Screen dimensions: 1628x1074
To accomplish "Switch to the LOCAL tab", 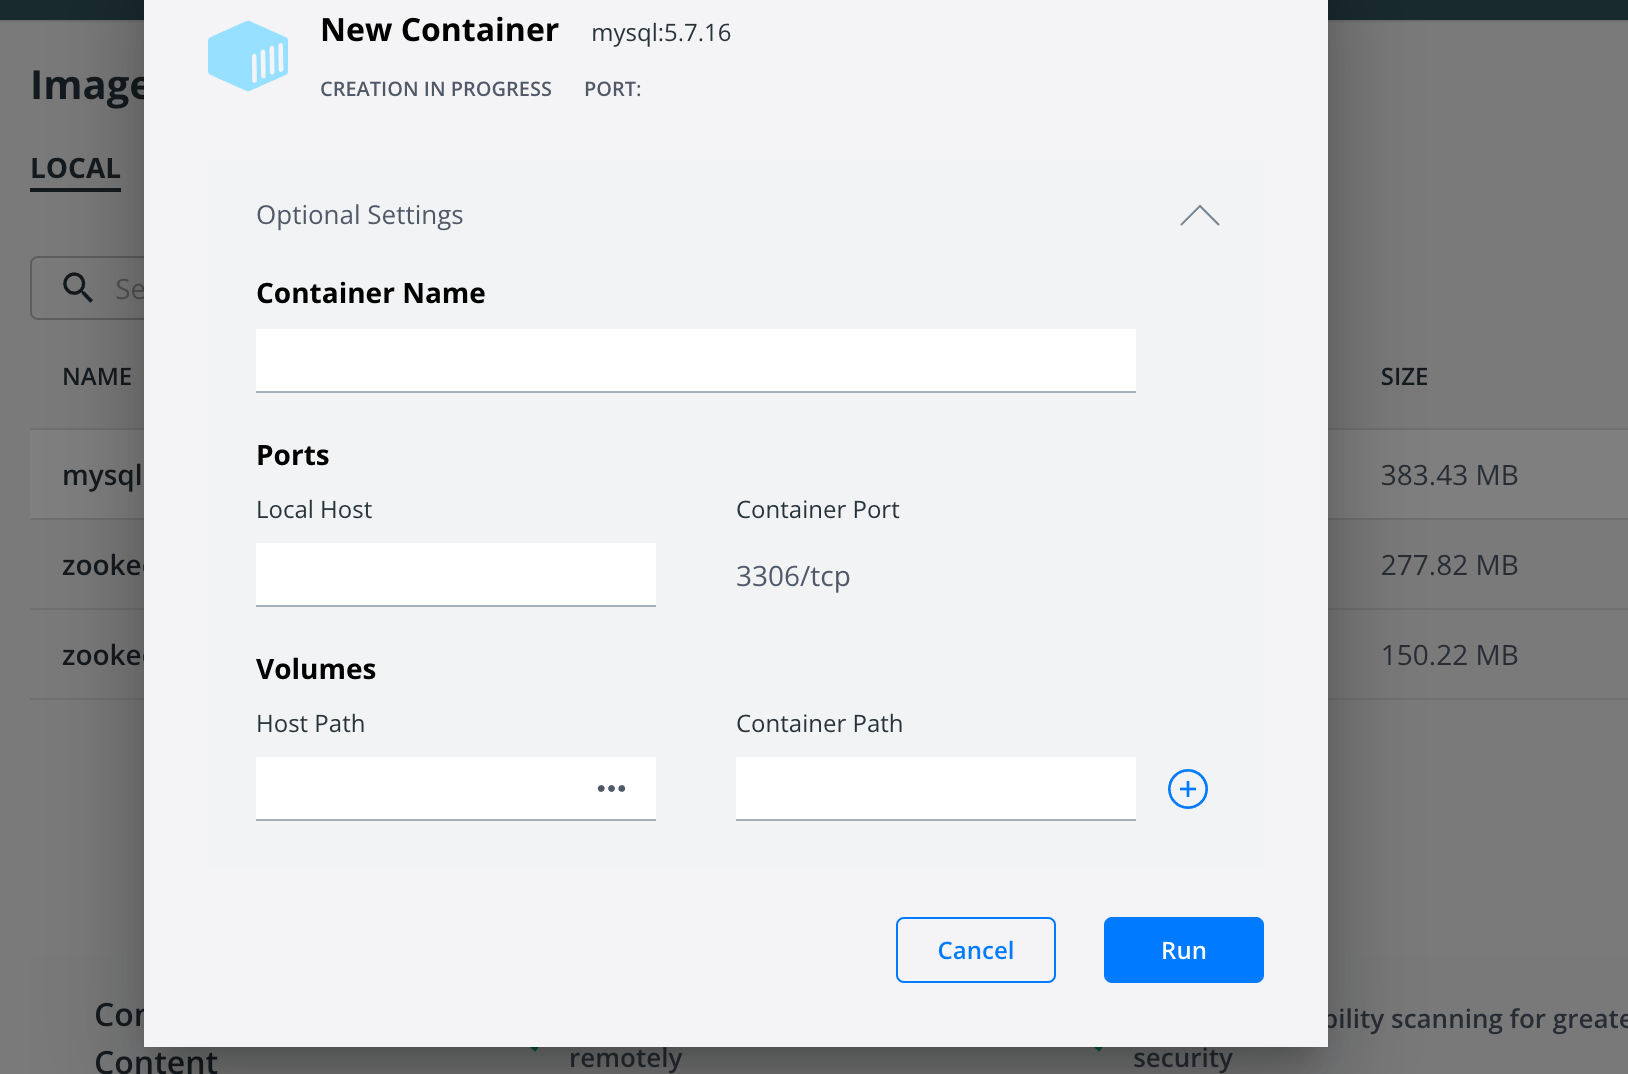I will point(75,168).
